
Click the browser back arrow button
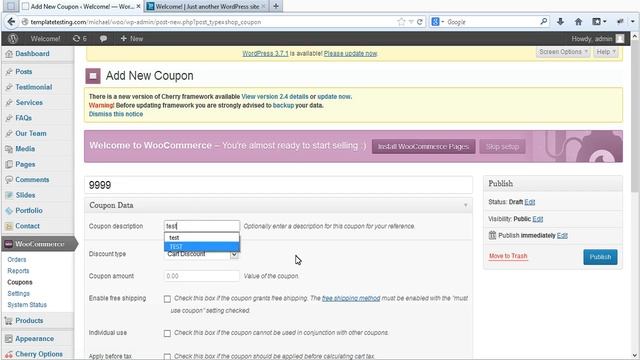click(11, 22)
